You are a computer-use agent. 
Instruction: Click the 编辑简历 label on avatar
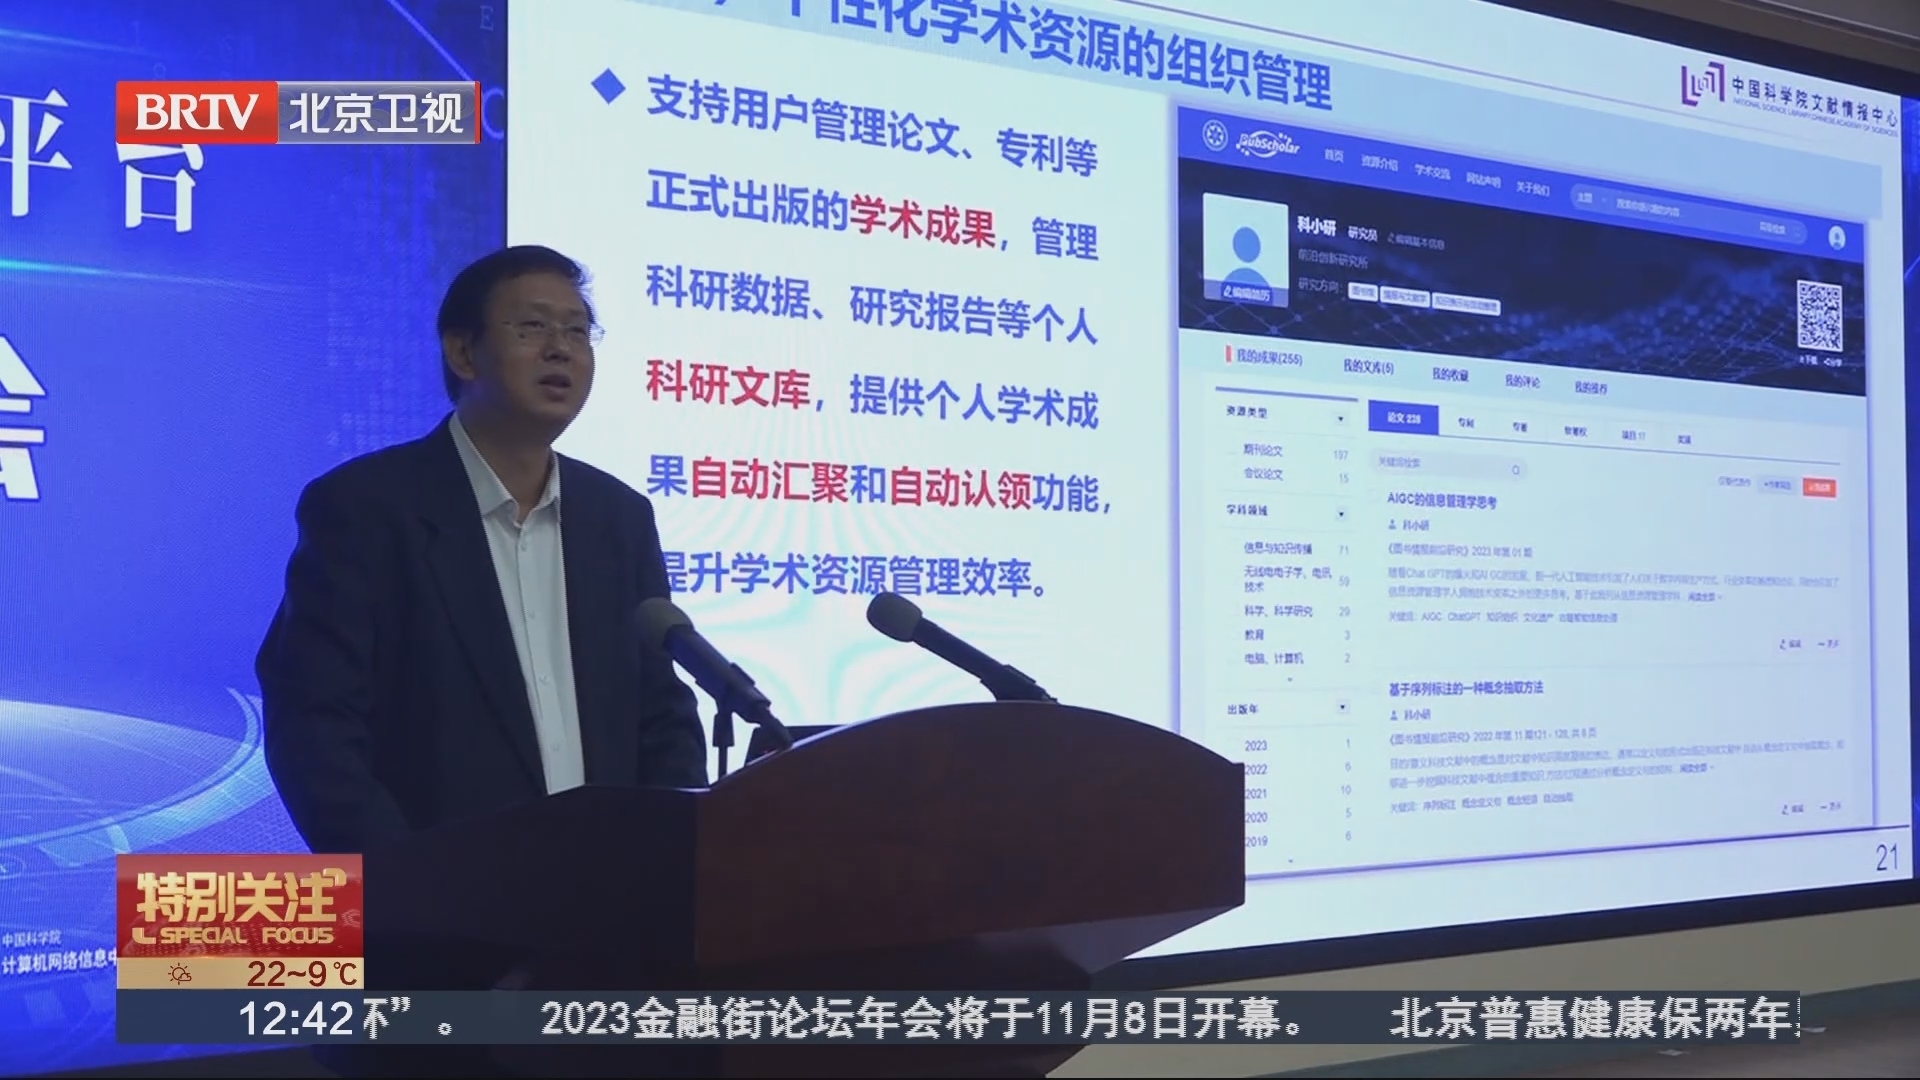point(1246,294)
